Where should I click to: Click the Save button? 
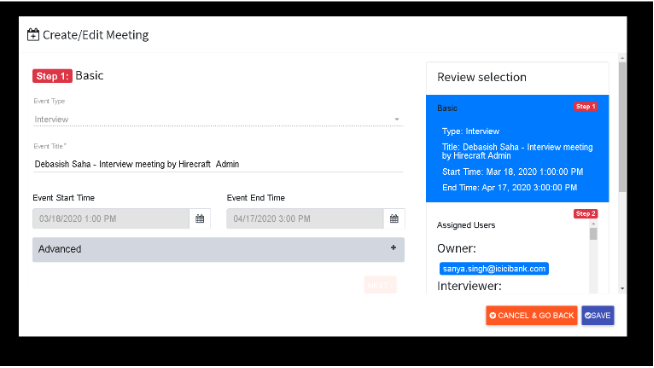598,315
